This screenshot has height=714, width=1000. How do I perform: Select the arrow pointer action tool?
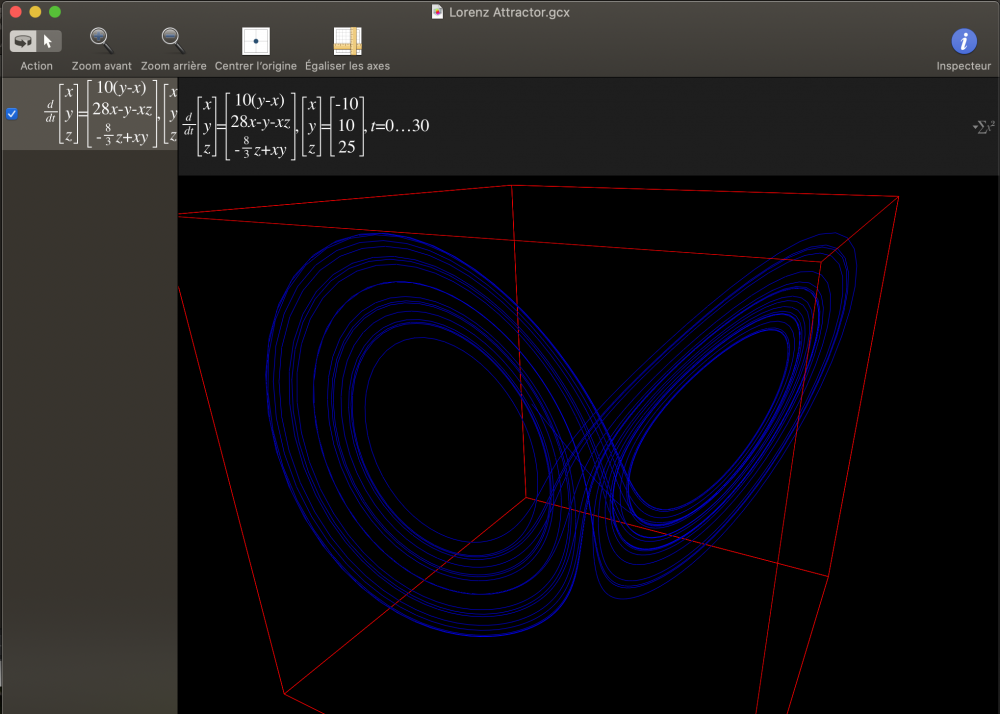(x=49, y=41)
